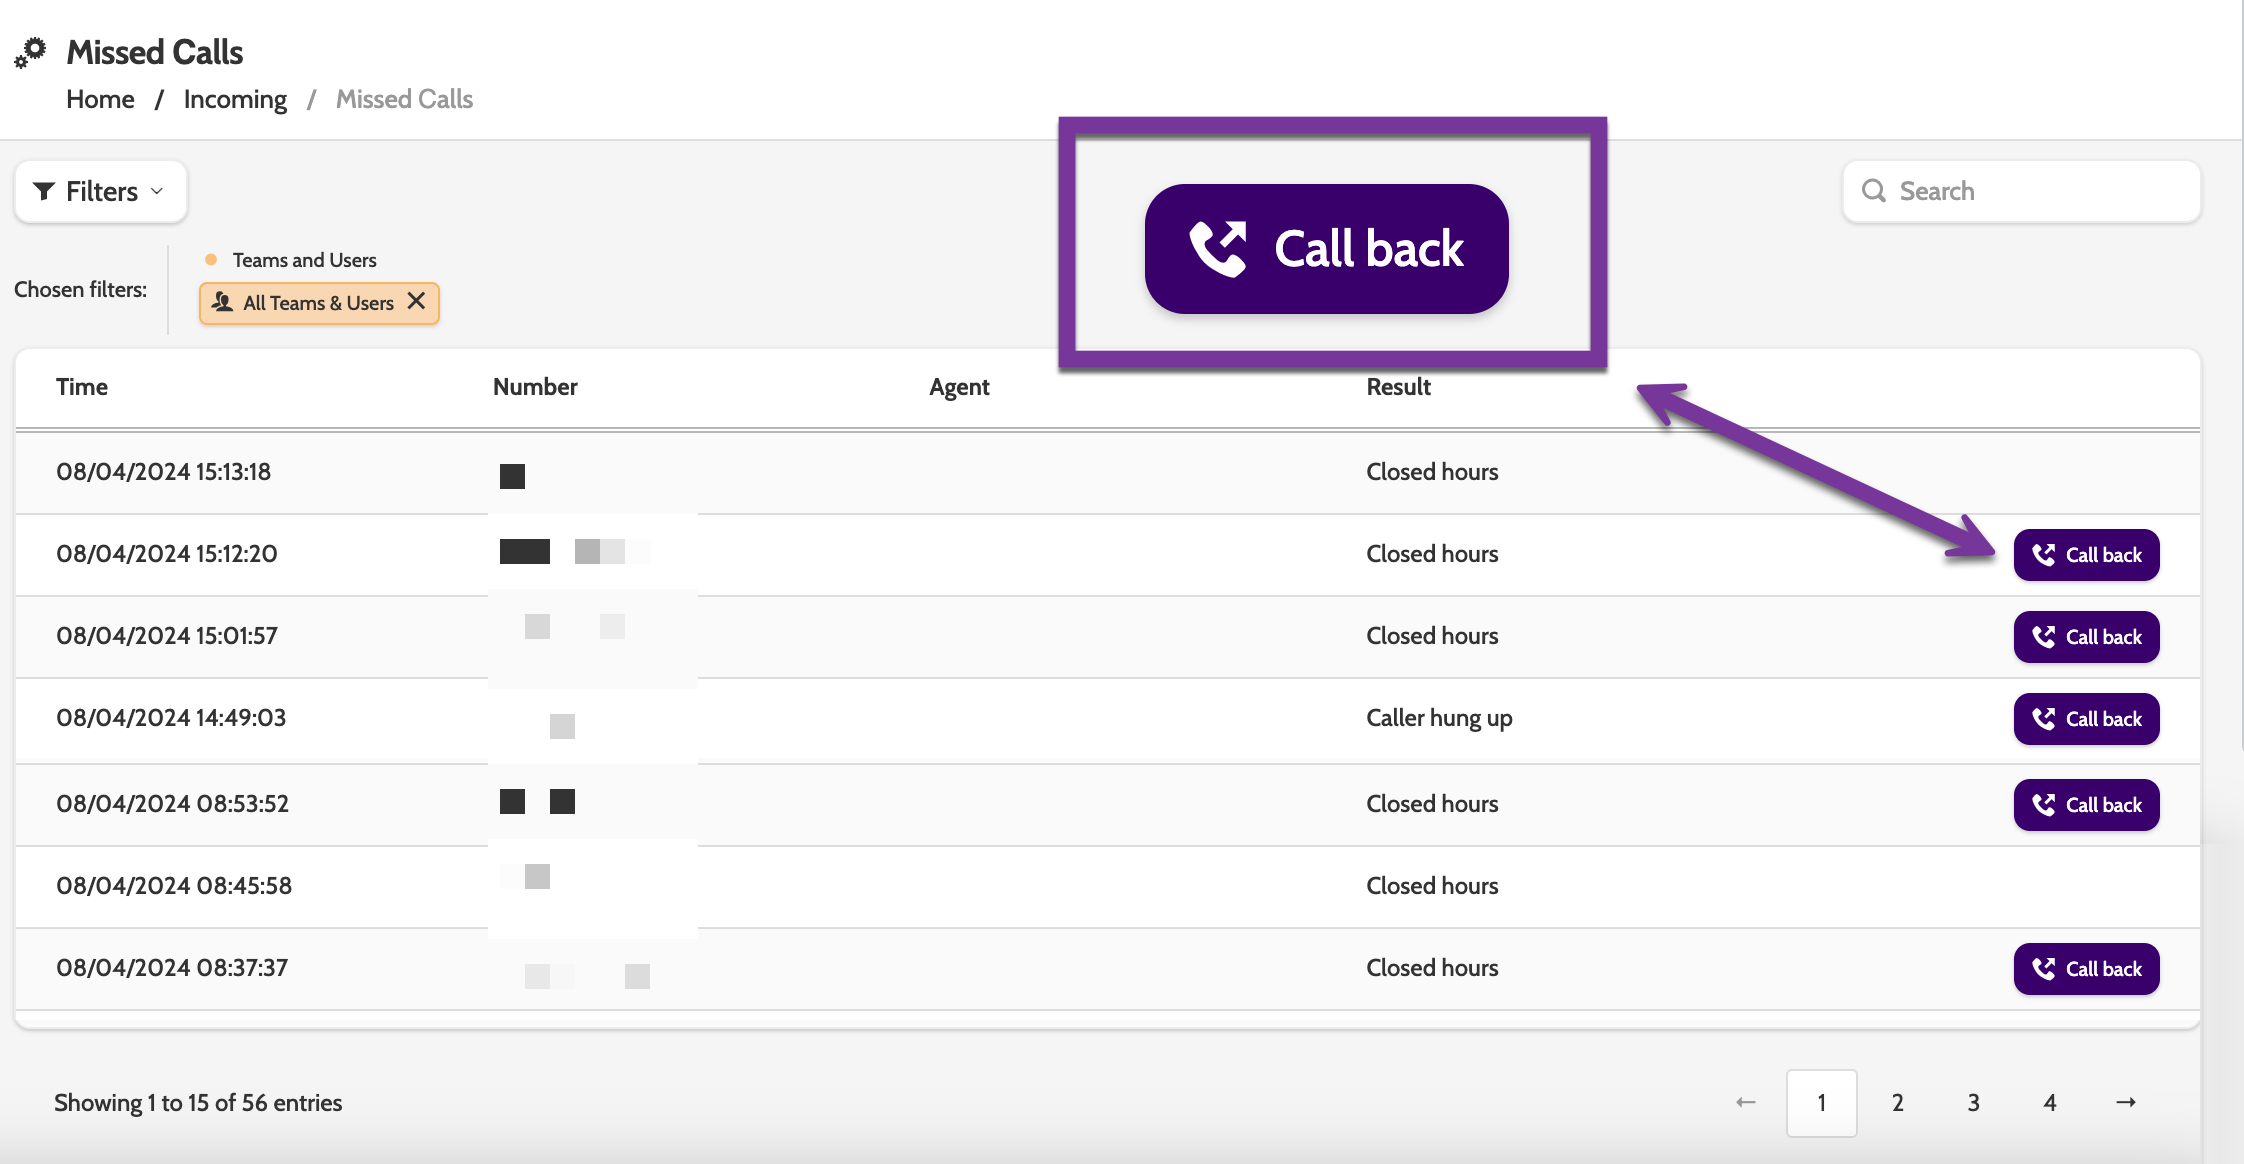Screen dimensions: 2244x1164
Task: Call back the 15:12:20 missed call
Action: pos(2086,555)
